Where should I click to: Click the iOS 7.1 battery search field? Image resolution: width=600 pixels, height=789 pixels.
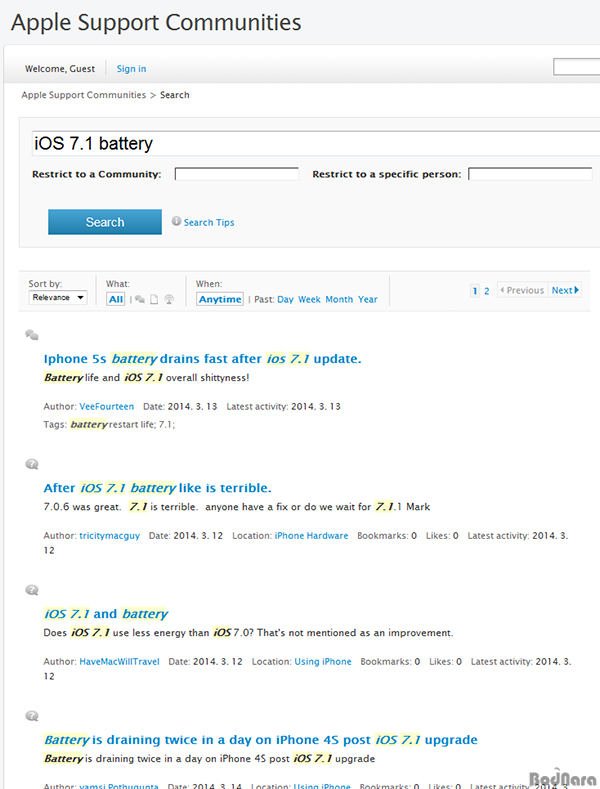pyautogui.click(x=316, y=143)
